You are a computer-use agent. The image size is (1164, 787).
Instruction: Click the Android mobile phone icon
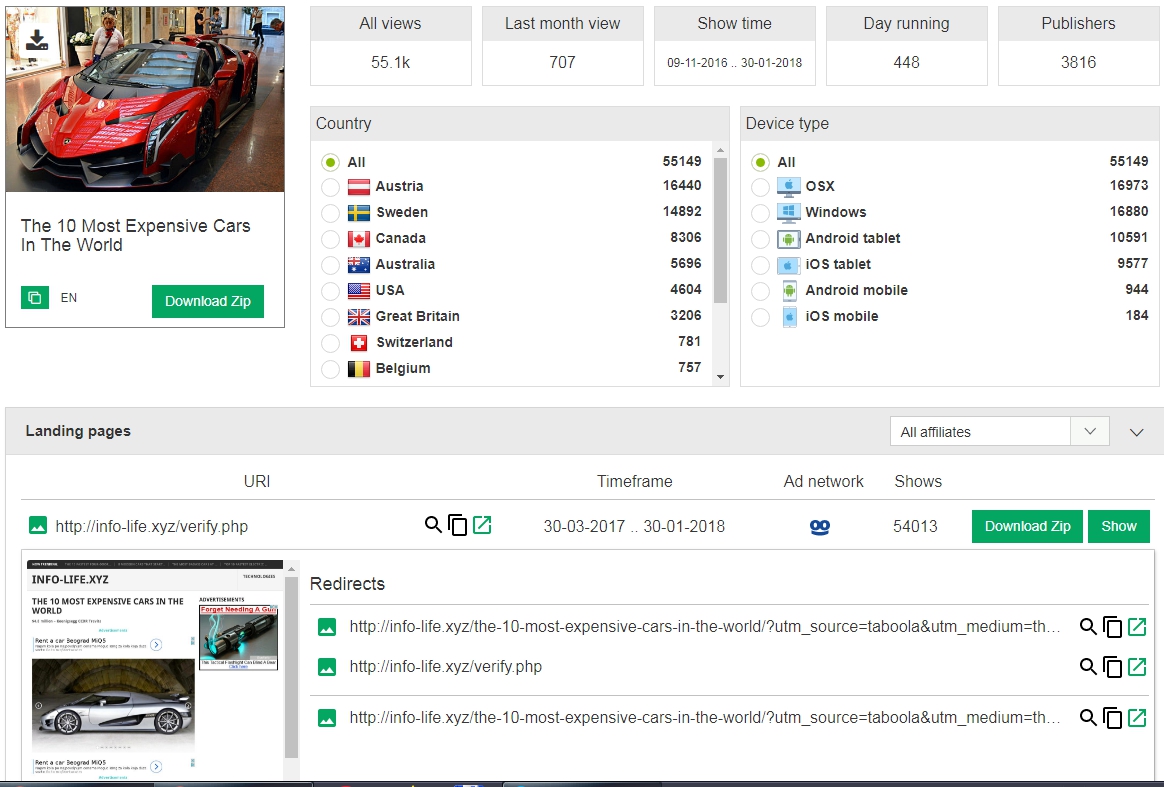click(x=789, y=291)
